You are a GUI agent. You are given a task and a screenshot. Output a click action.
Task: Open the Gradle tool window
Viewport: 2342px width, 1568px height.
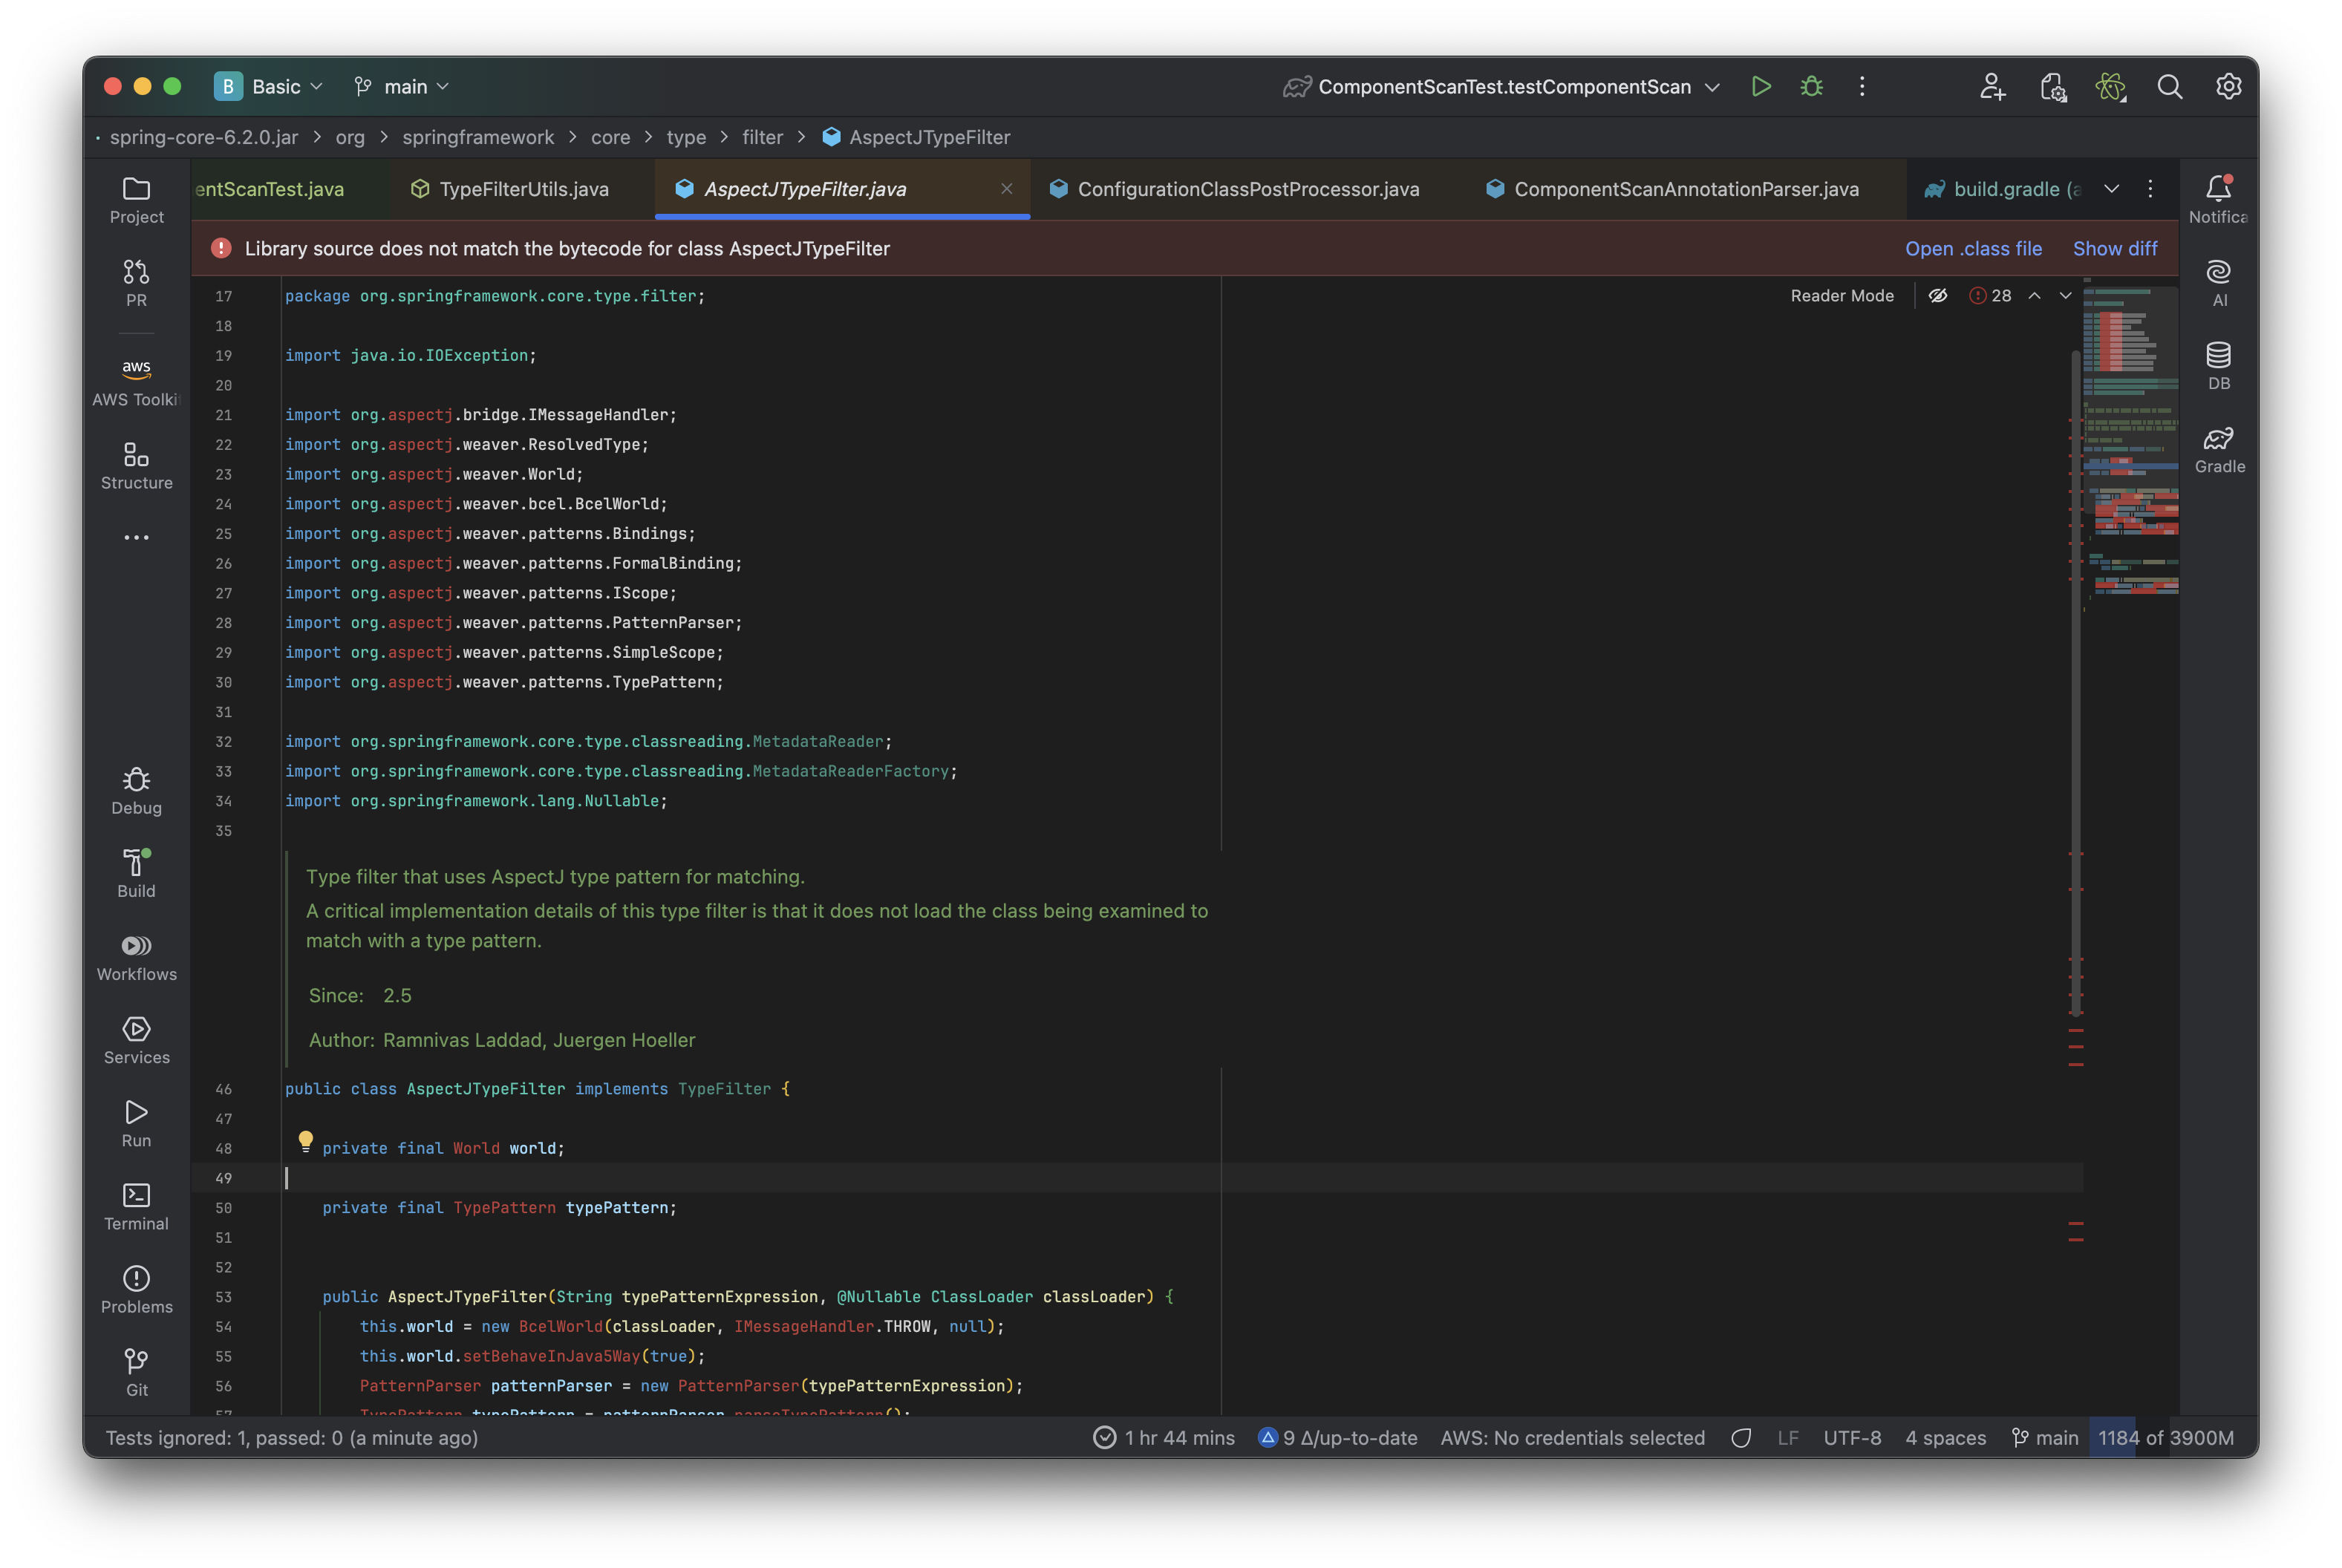[x=2219, y=449]
